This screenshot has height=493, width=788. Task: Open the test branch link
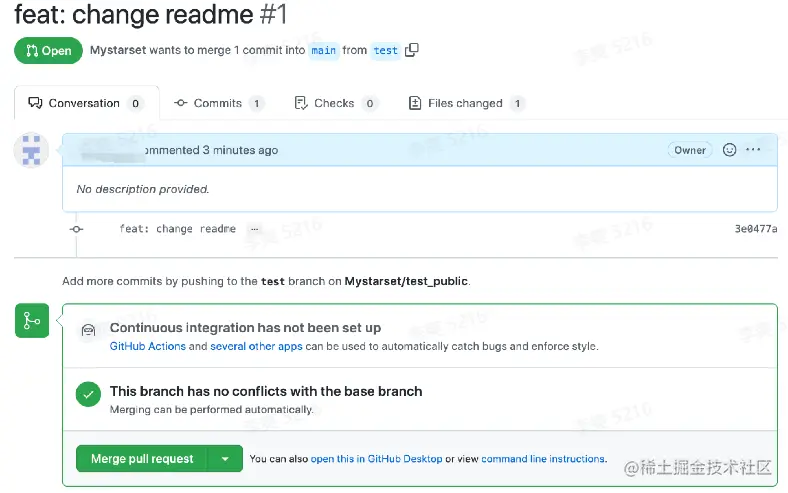click(x=385, y=50)
